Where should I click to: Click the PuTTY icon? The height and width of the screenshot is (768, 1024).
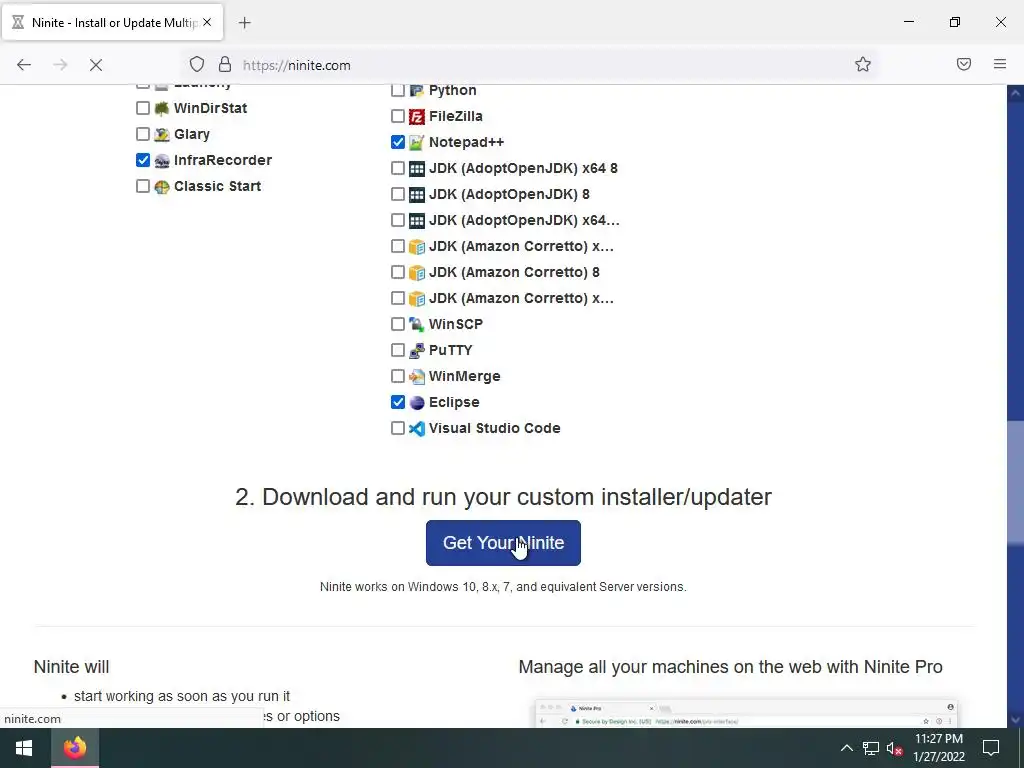point(417,351)
